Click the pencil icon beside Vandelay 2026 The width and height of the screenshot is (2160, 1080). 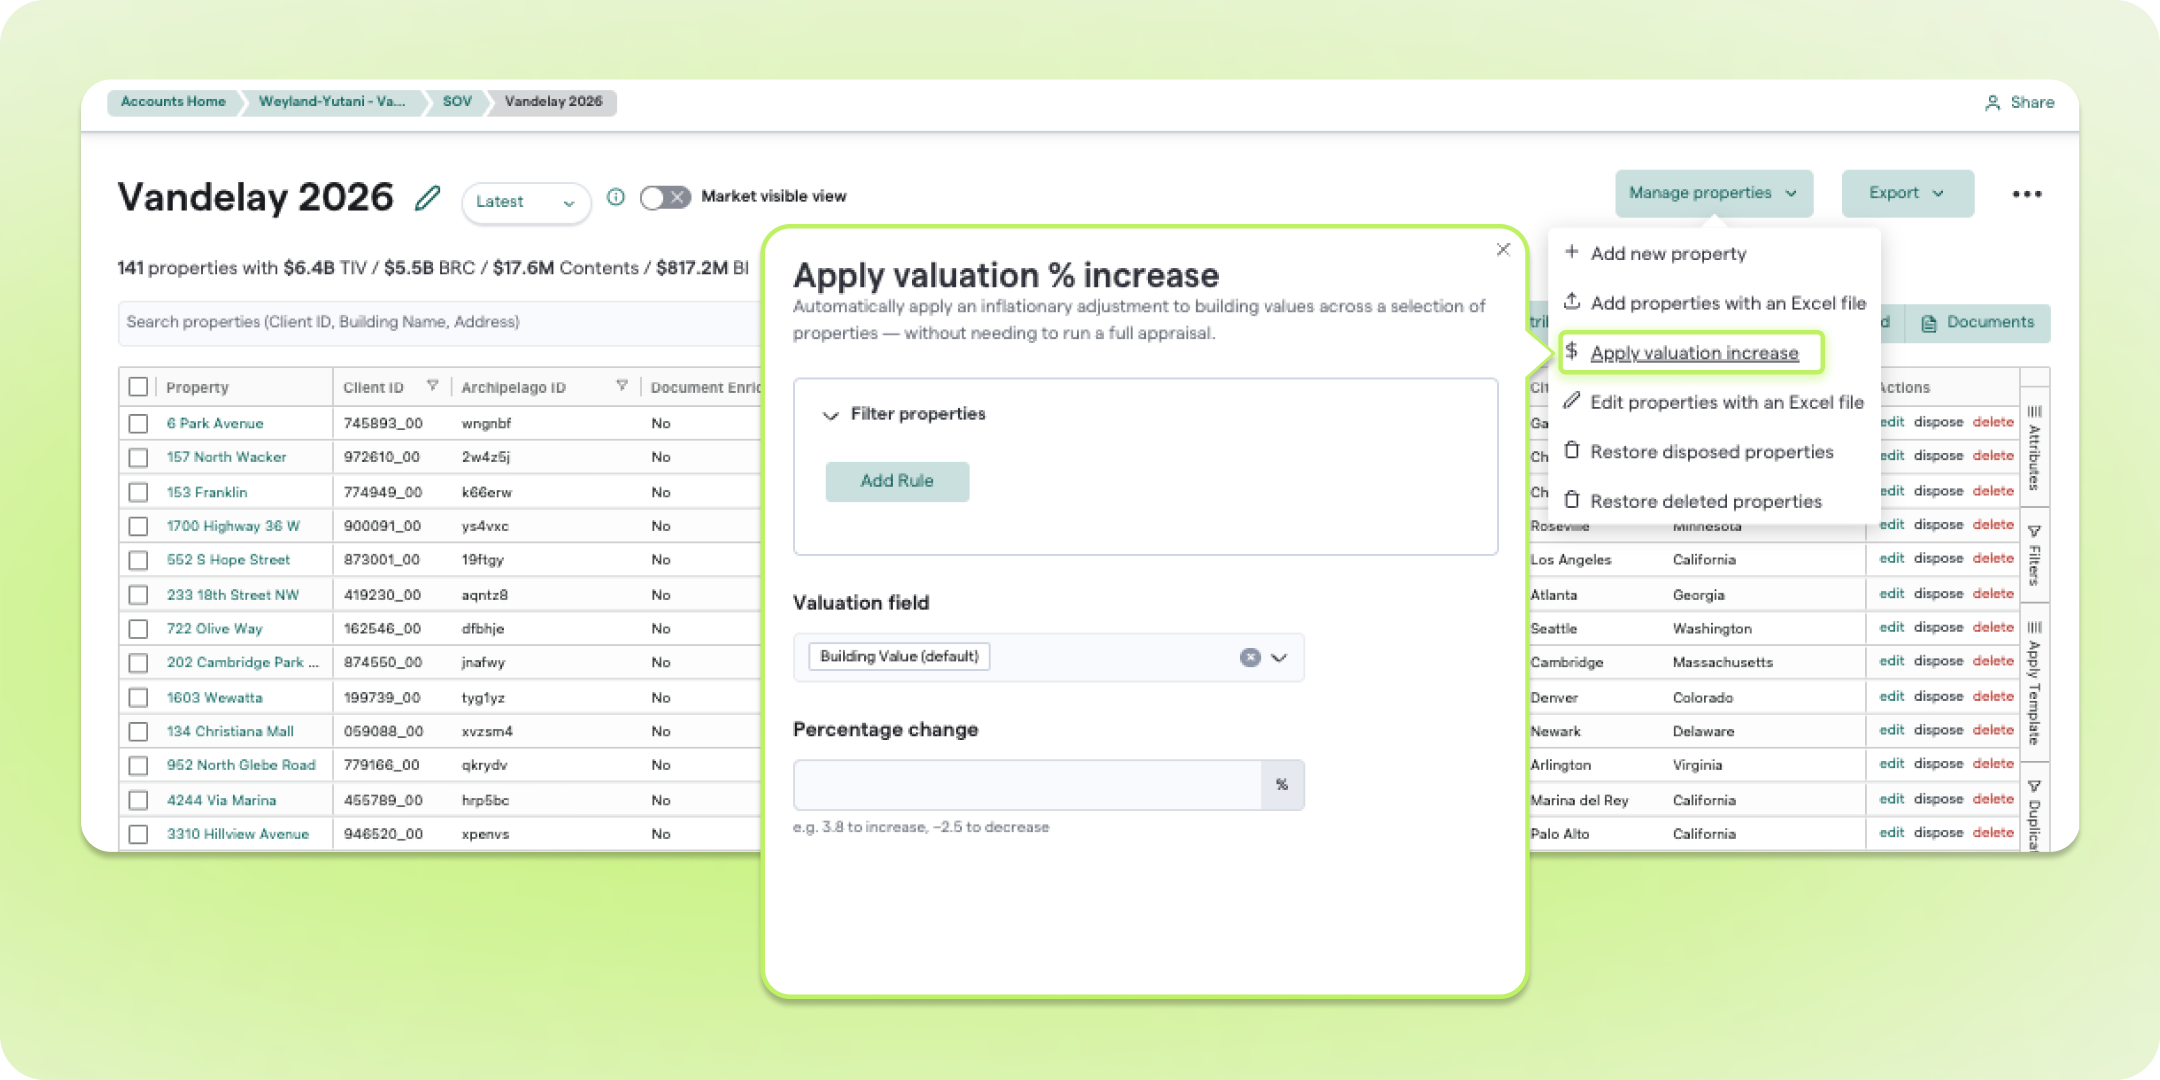point(428,198)
